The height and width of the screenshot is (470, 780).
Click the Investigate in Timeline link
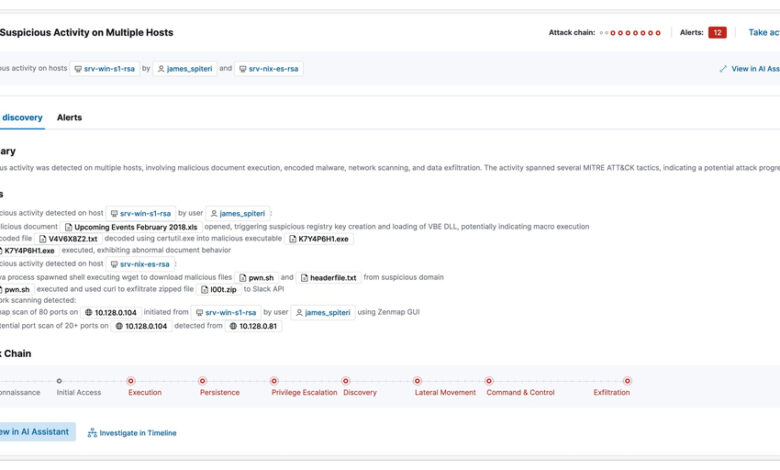(x=132, y=433)
